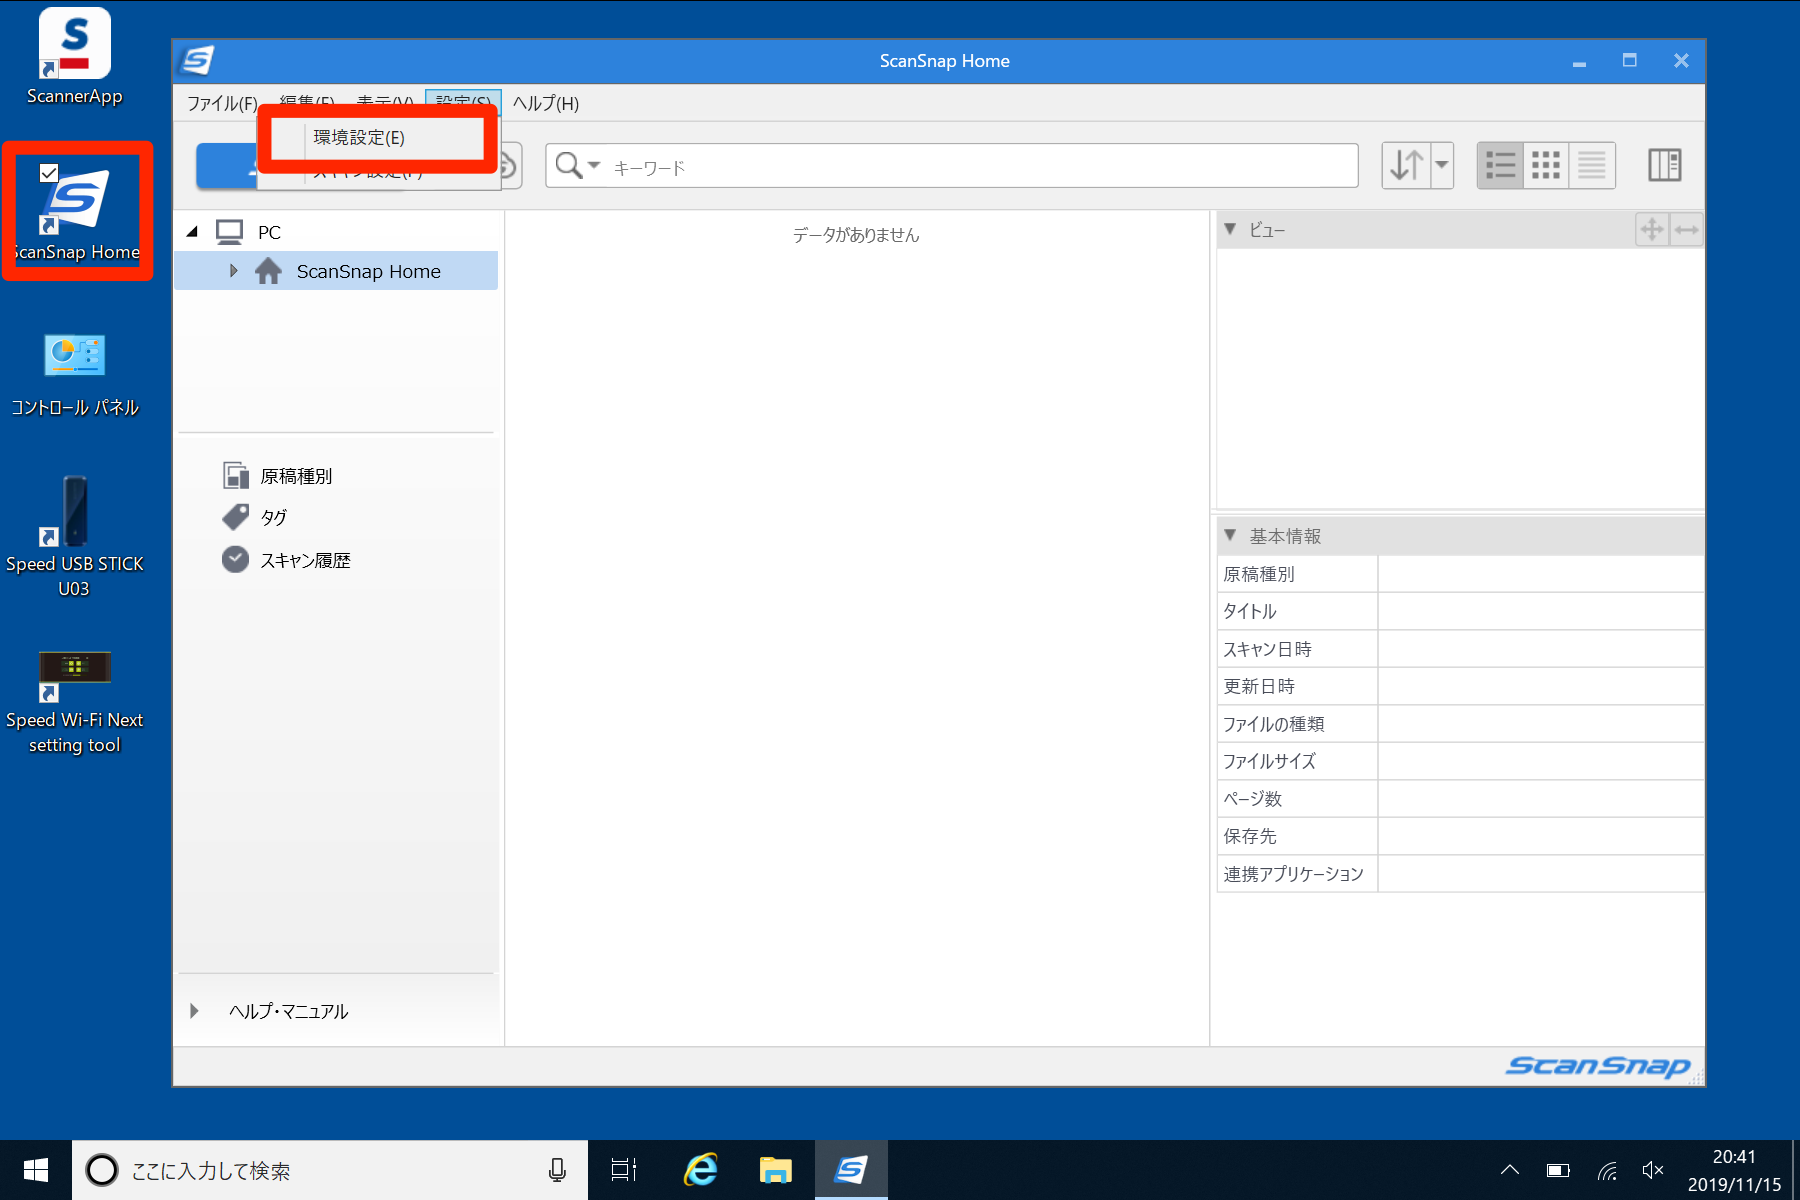Screen dimensions: 1800x1200
Task: Switch to list view mode
Action: pos(1500,166)
